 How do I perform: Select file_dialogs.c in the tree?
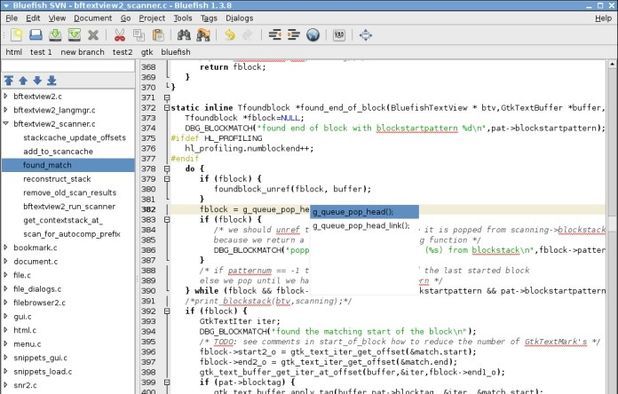37,289
